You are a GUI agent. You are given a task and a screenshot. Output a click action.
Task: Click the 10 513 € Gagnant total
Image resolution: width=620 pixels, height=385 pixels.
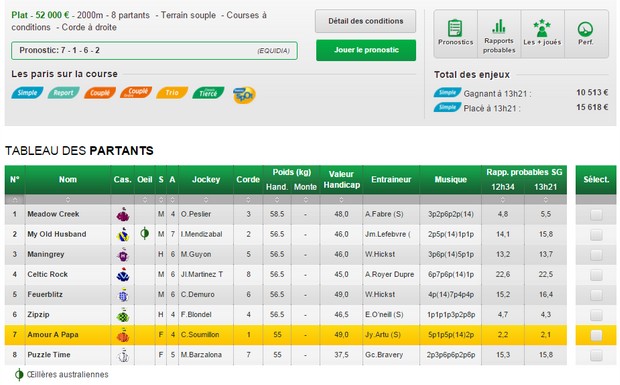(592, 92)
